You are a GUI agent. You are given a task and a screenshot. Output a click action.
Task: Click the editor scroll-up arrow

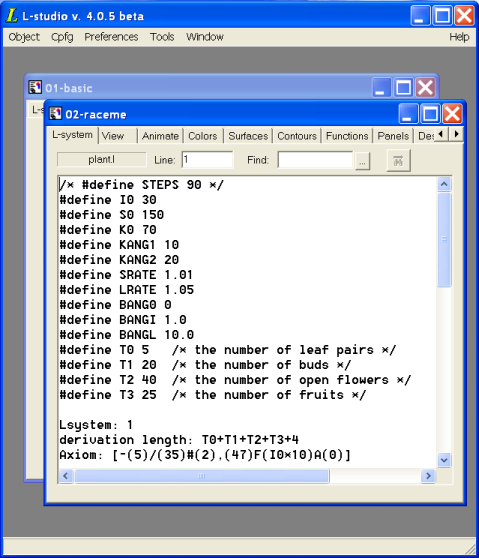(444, 184)
